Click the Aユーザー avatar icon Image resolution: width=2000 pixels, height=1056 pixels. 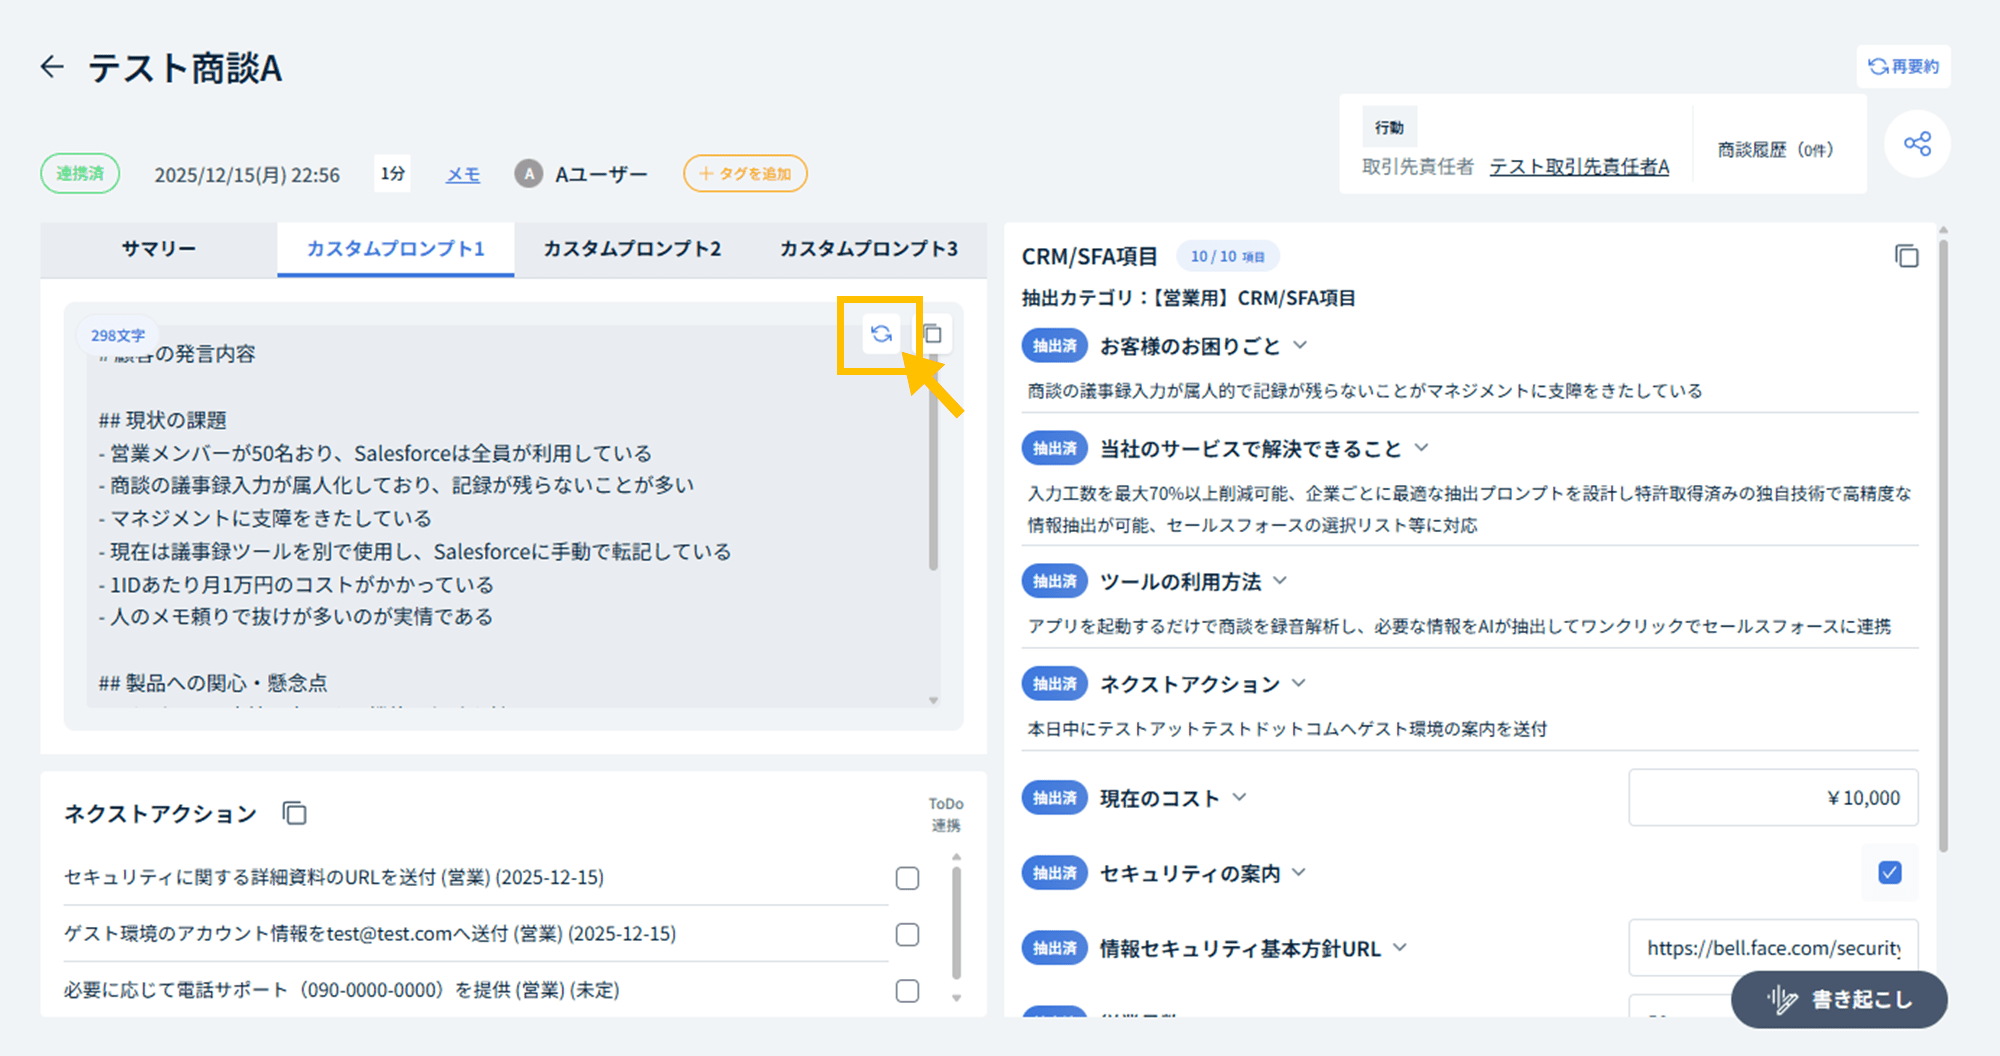point(528,174)
